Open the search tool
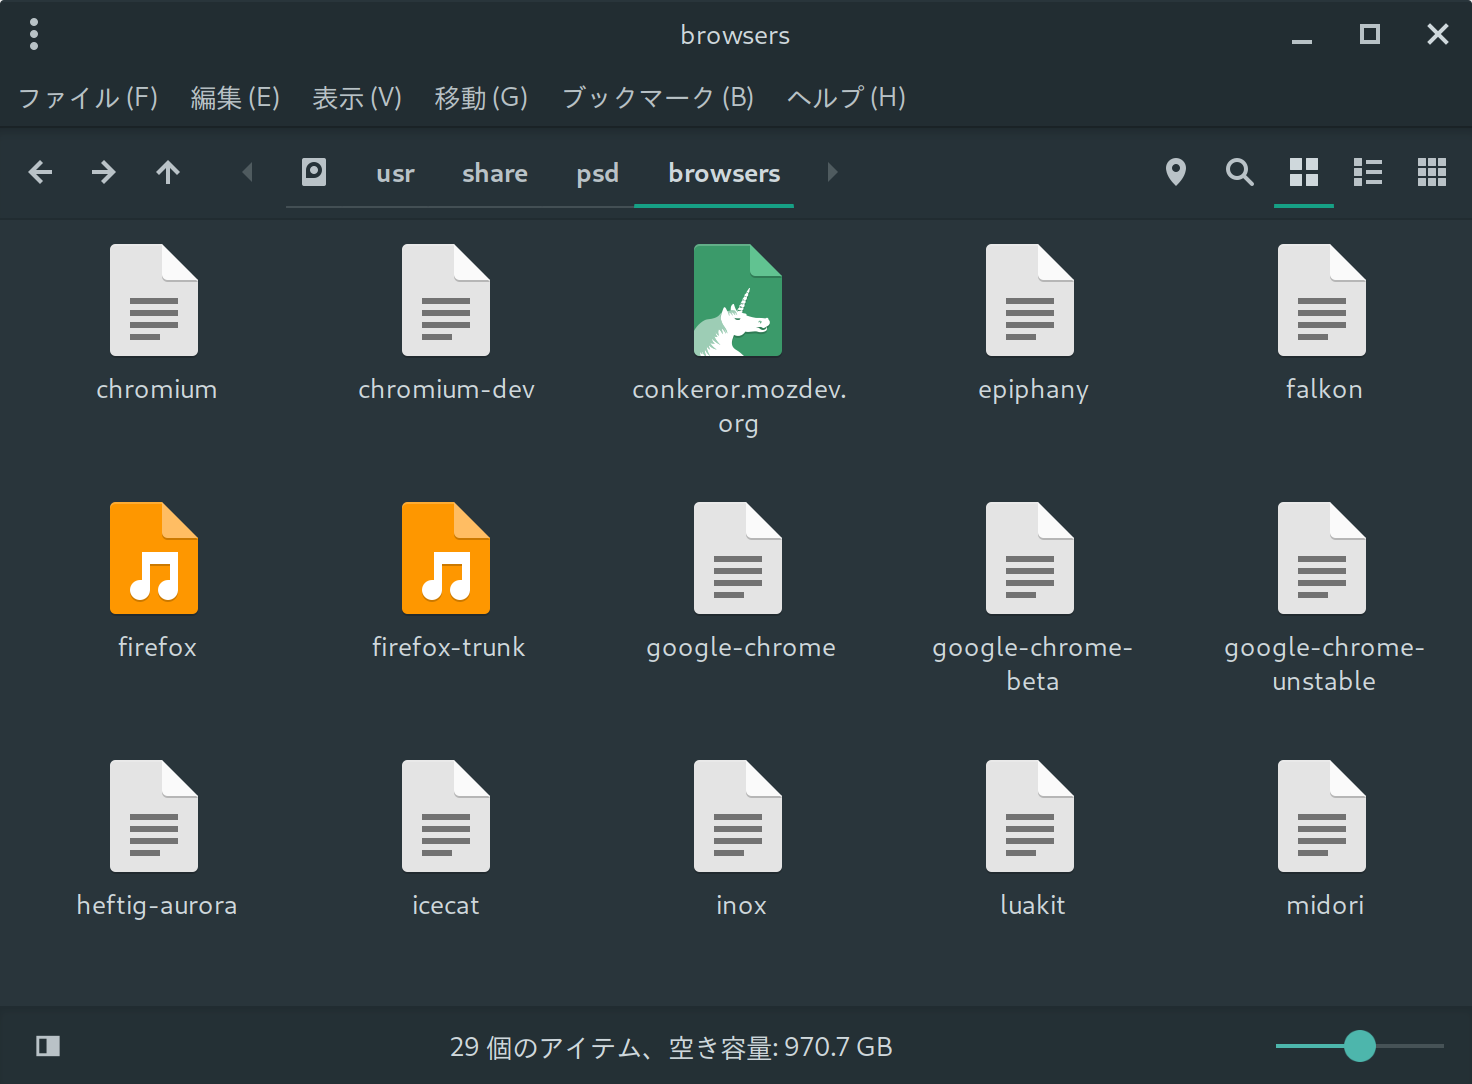1472x1084 pixels. [x=1240, y=172]
